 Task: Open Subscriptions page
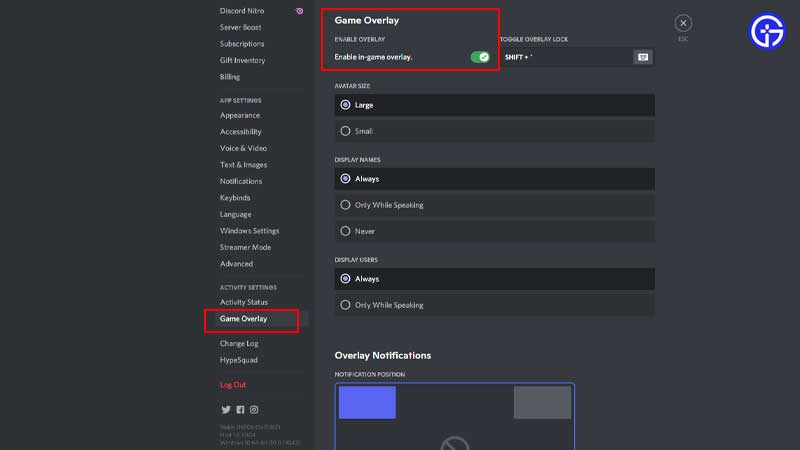click(x=242, y=44)
